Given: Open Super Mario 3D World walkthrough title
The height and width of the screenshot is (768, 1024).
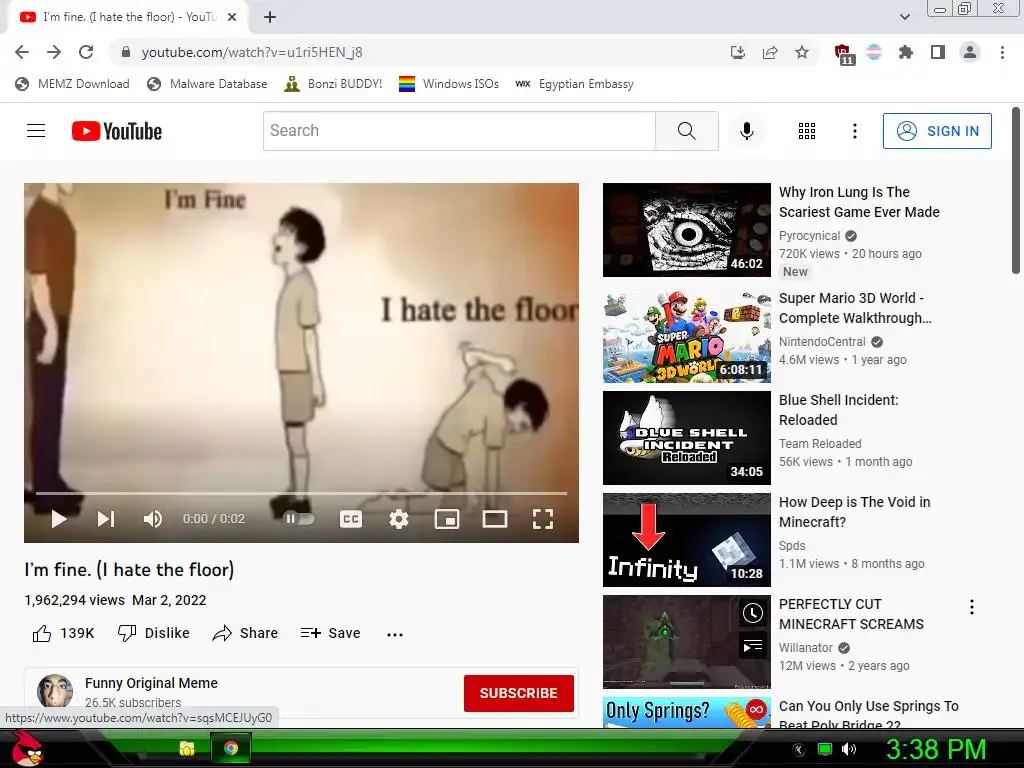Looking at the screenshot, I should click(x=854, y=308).
